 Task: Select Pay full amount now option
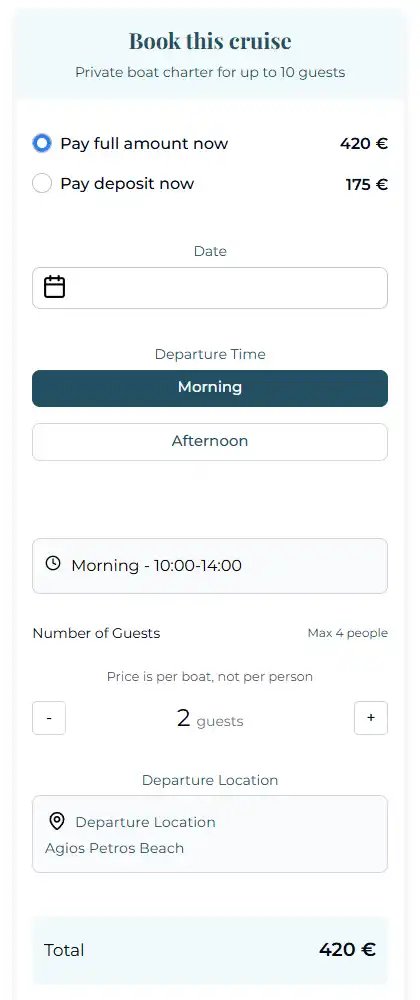tap(42, 143)
